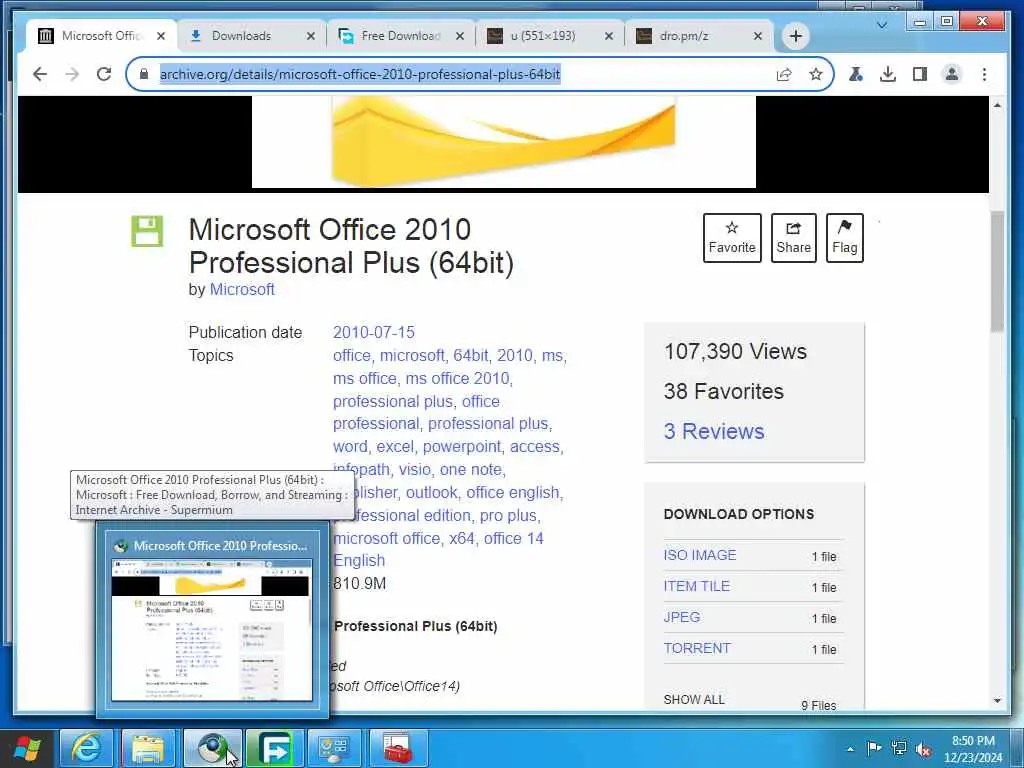Download the JPEG option
1024x768 pixels.
[682, 617]
